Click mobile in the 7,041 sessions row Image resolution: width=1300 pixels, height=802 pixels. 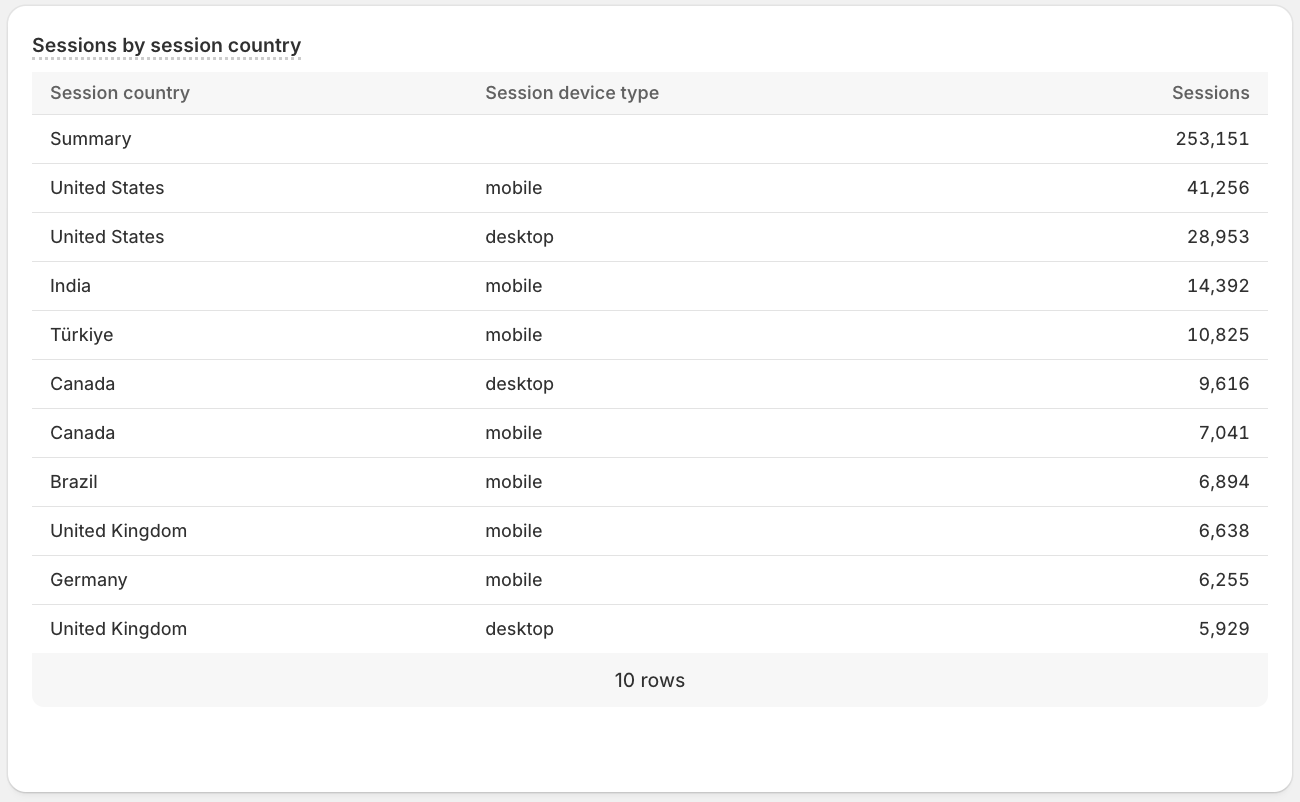pos(514,433)
